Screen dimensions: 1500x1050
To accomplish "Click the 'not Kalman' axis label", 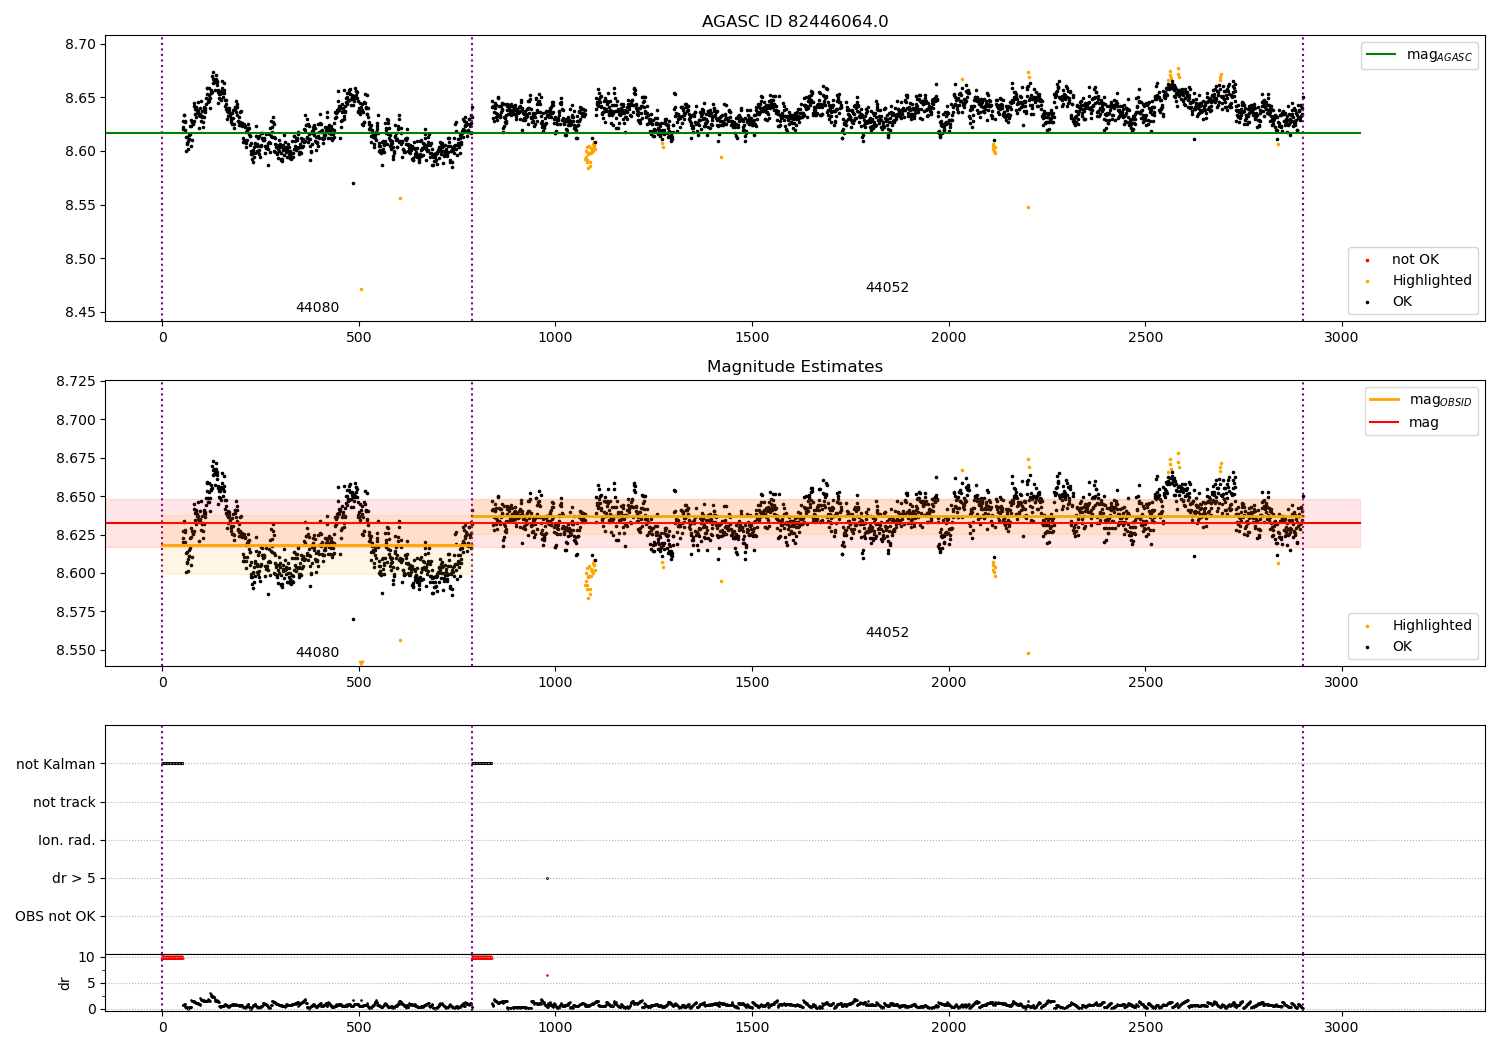I will click(x=56, y=764).
